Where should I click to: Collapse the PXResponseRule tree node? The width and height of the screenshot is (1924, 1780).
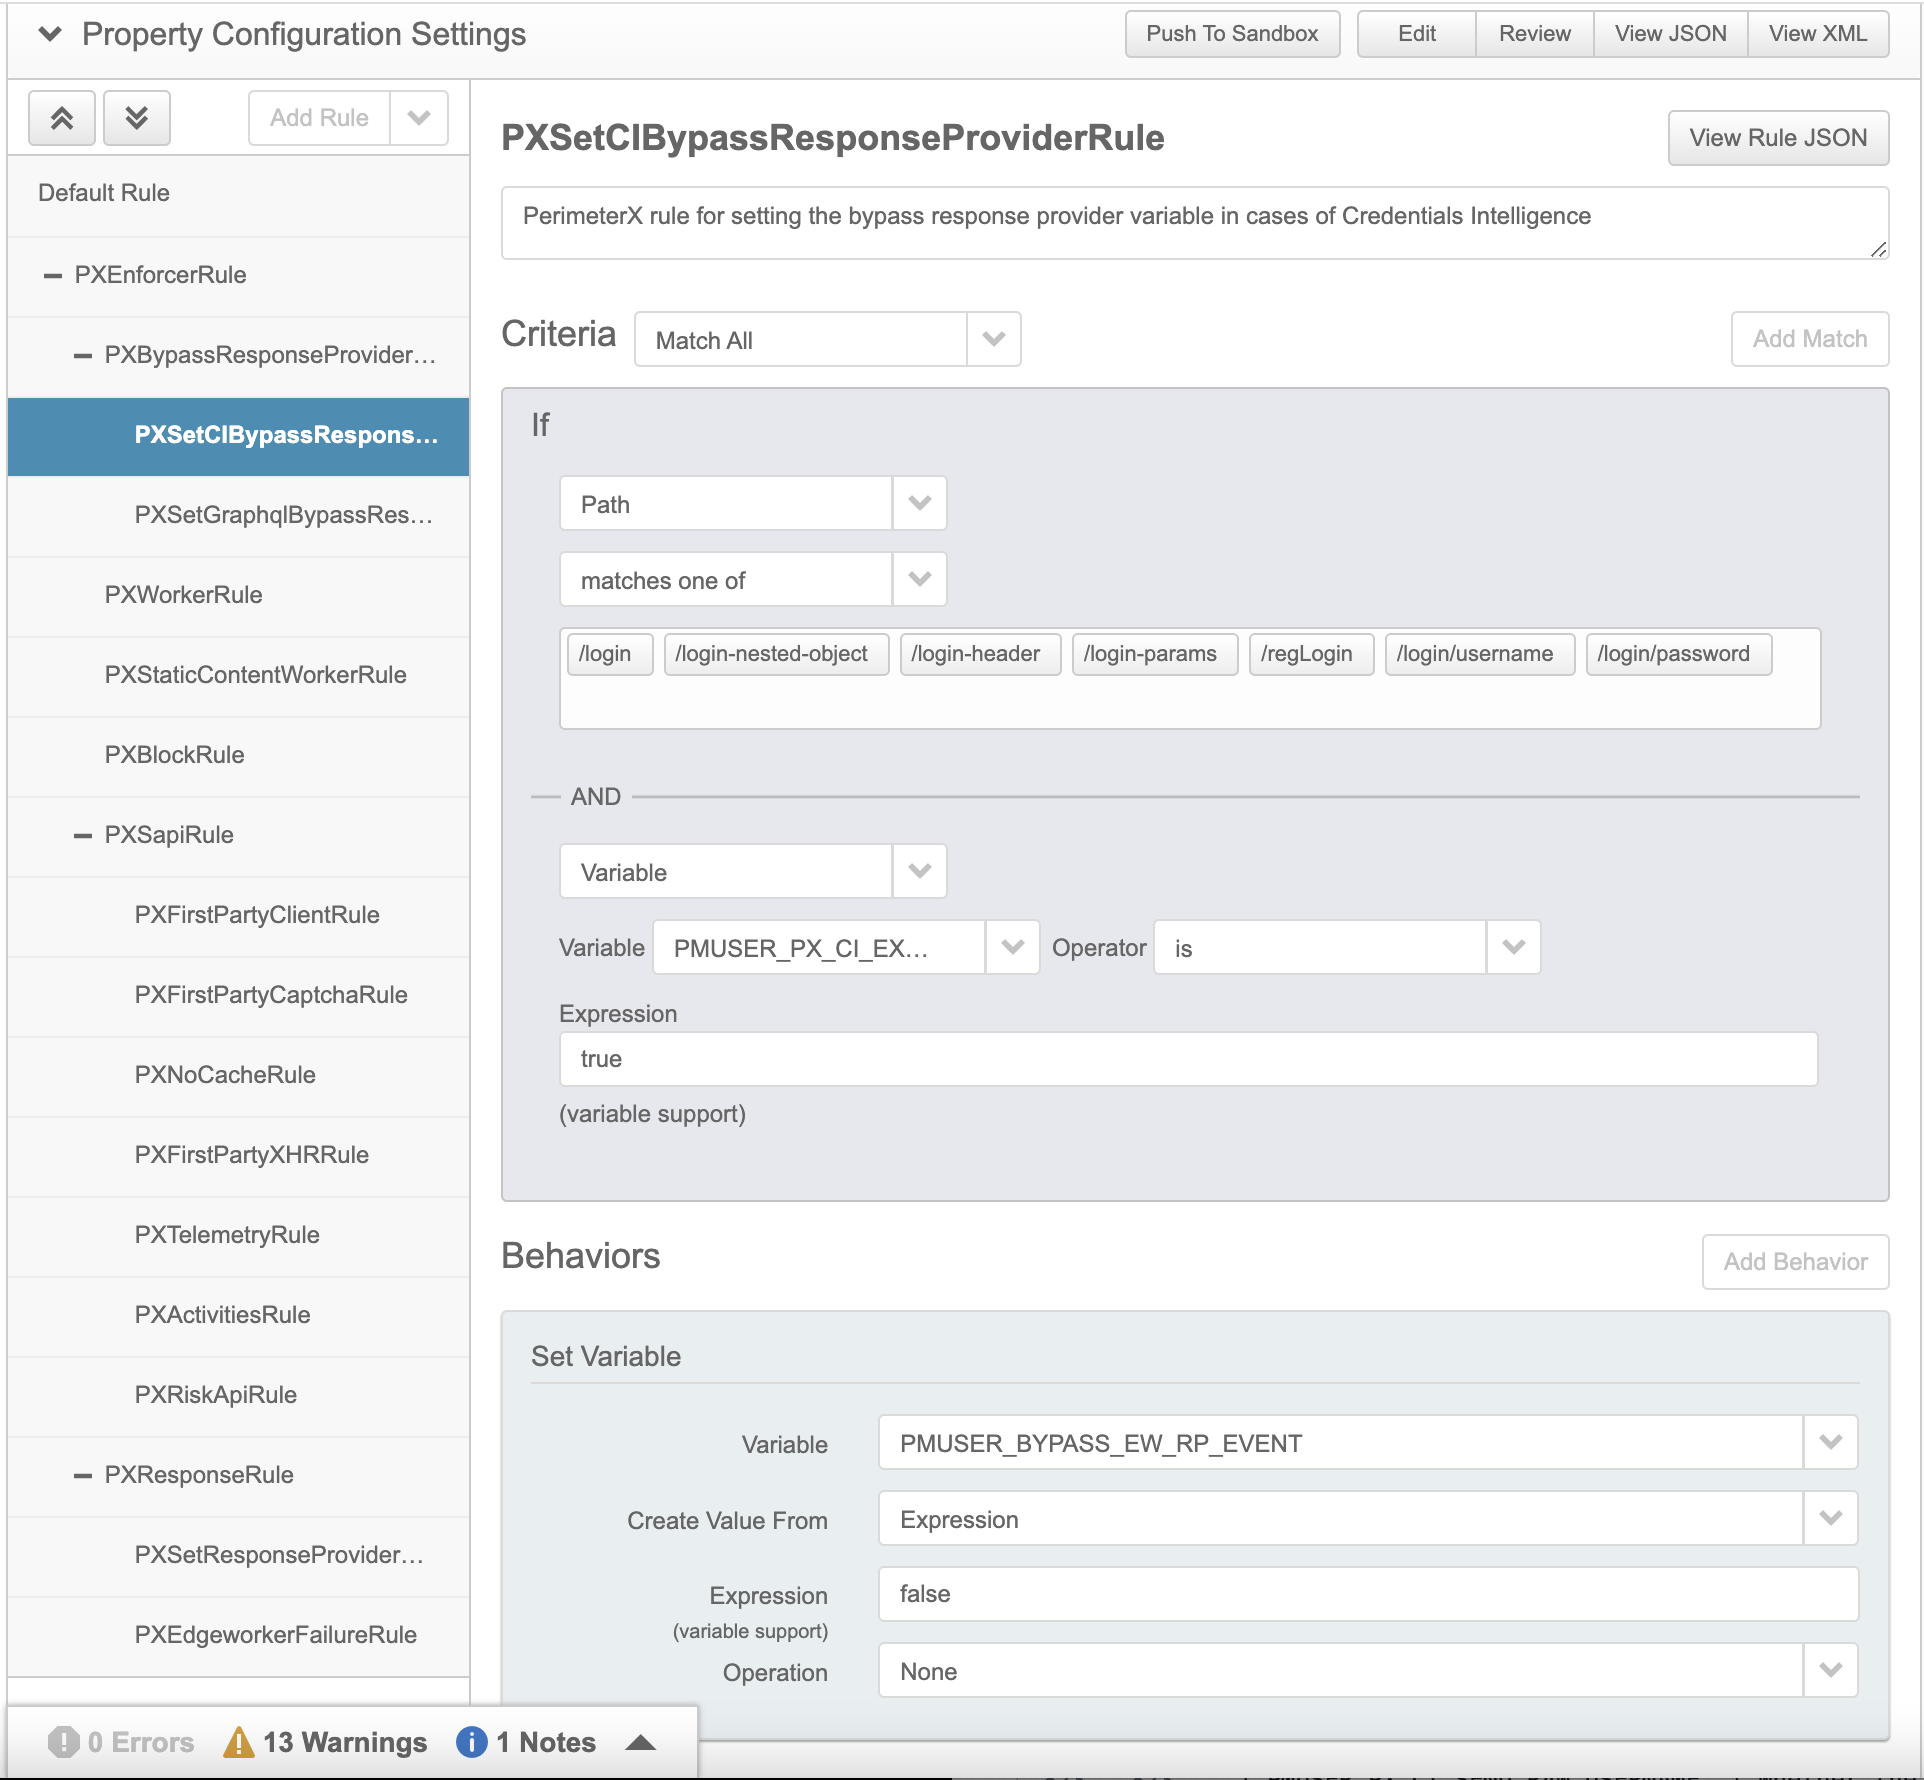click(83, 1475)
